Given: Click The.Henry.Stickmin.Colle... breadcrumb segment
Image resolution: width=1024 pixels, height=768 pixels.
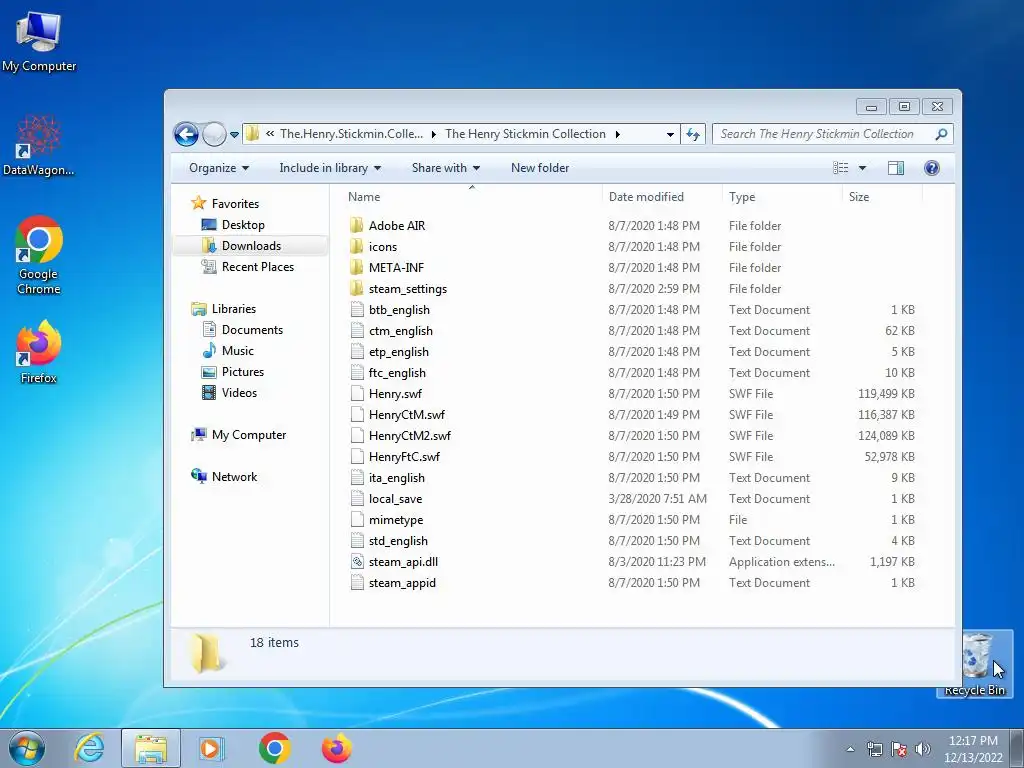Looking at the screenshot, I should pos(351,134).
